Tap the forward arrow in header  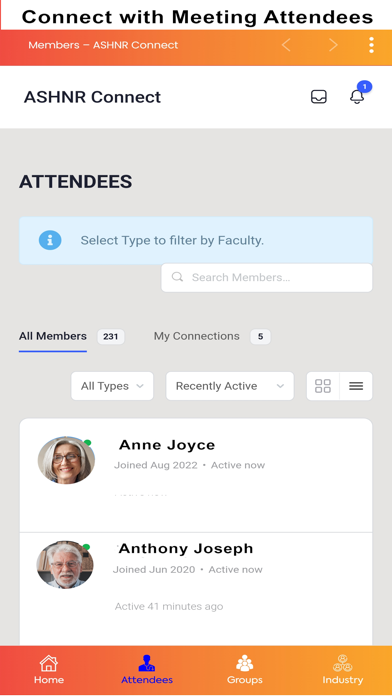[x=333, y=45]
